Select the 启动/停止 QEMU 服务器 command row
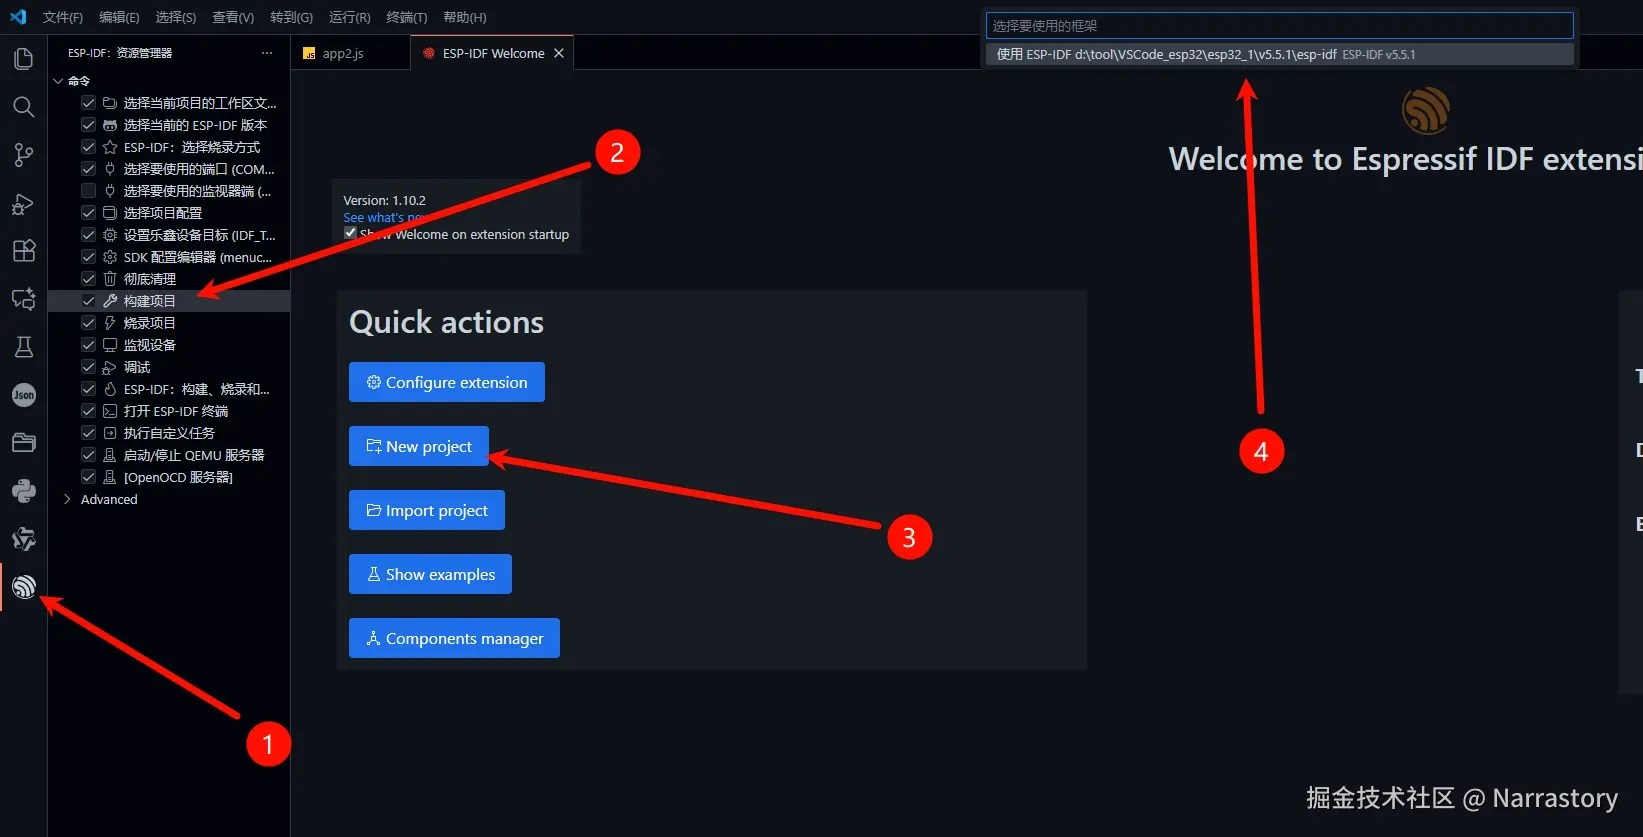1643x837 pixels. pyautogui.click(x=169, y=455)
